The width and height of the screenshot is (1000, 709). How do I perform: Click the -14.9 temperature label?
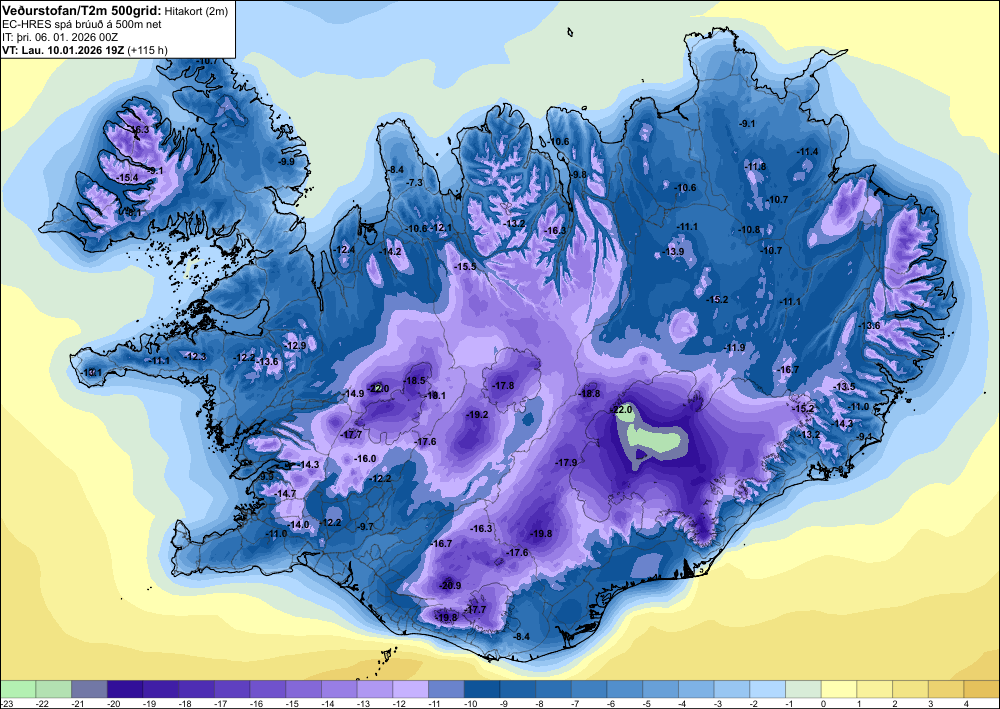[x=353, y=393]
